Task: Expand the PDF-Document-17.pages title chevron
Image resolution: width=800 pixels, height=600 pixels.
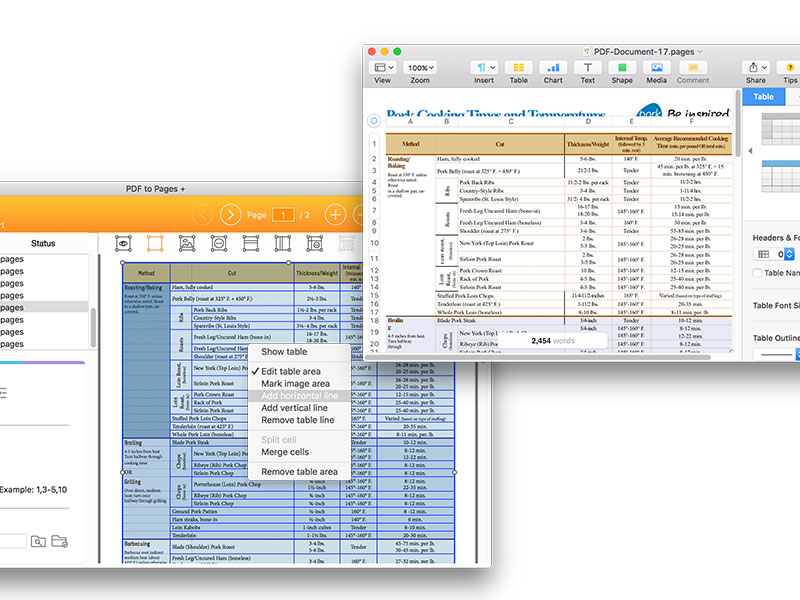Action: [x=700, y=52]
